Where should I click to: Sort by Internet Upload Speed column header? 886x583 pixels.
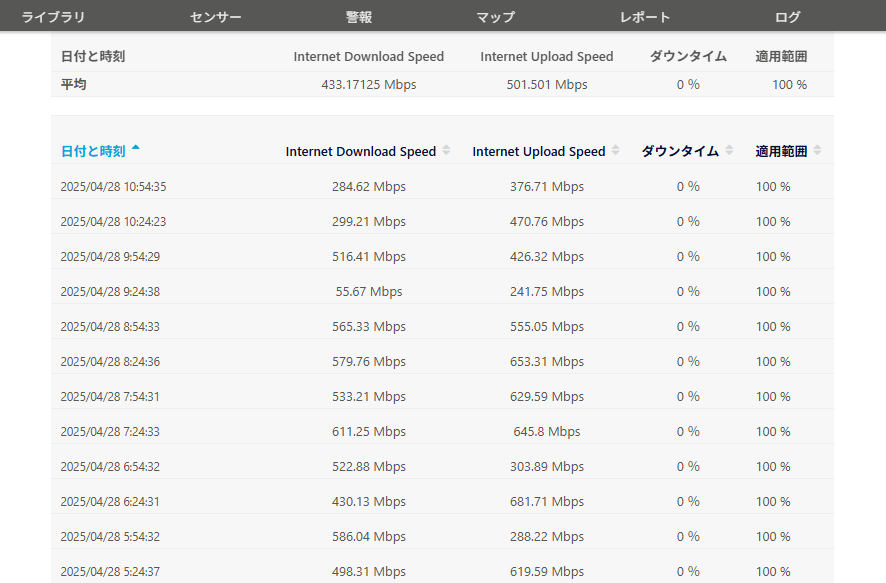click(538, 151)
